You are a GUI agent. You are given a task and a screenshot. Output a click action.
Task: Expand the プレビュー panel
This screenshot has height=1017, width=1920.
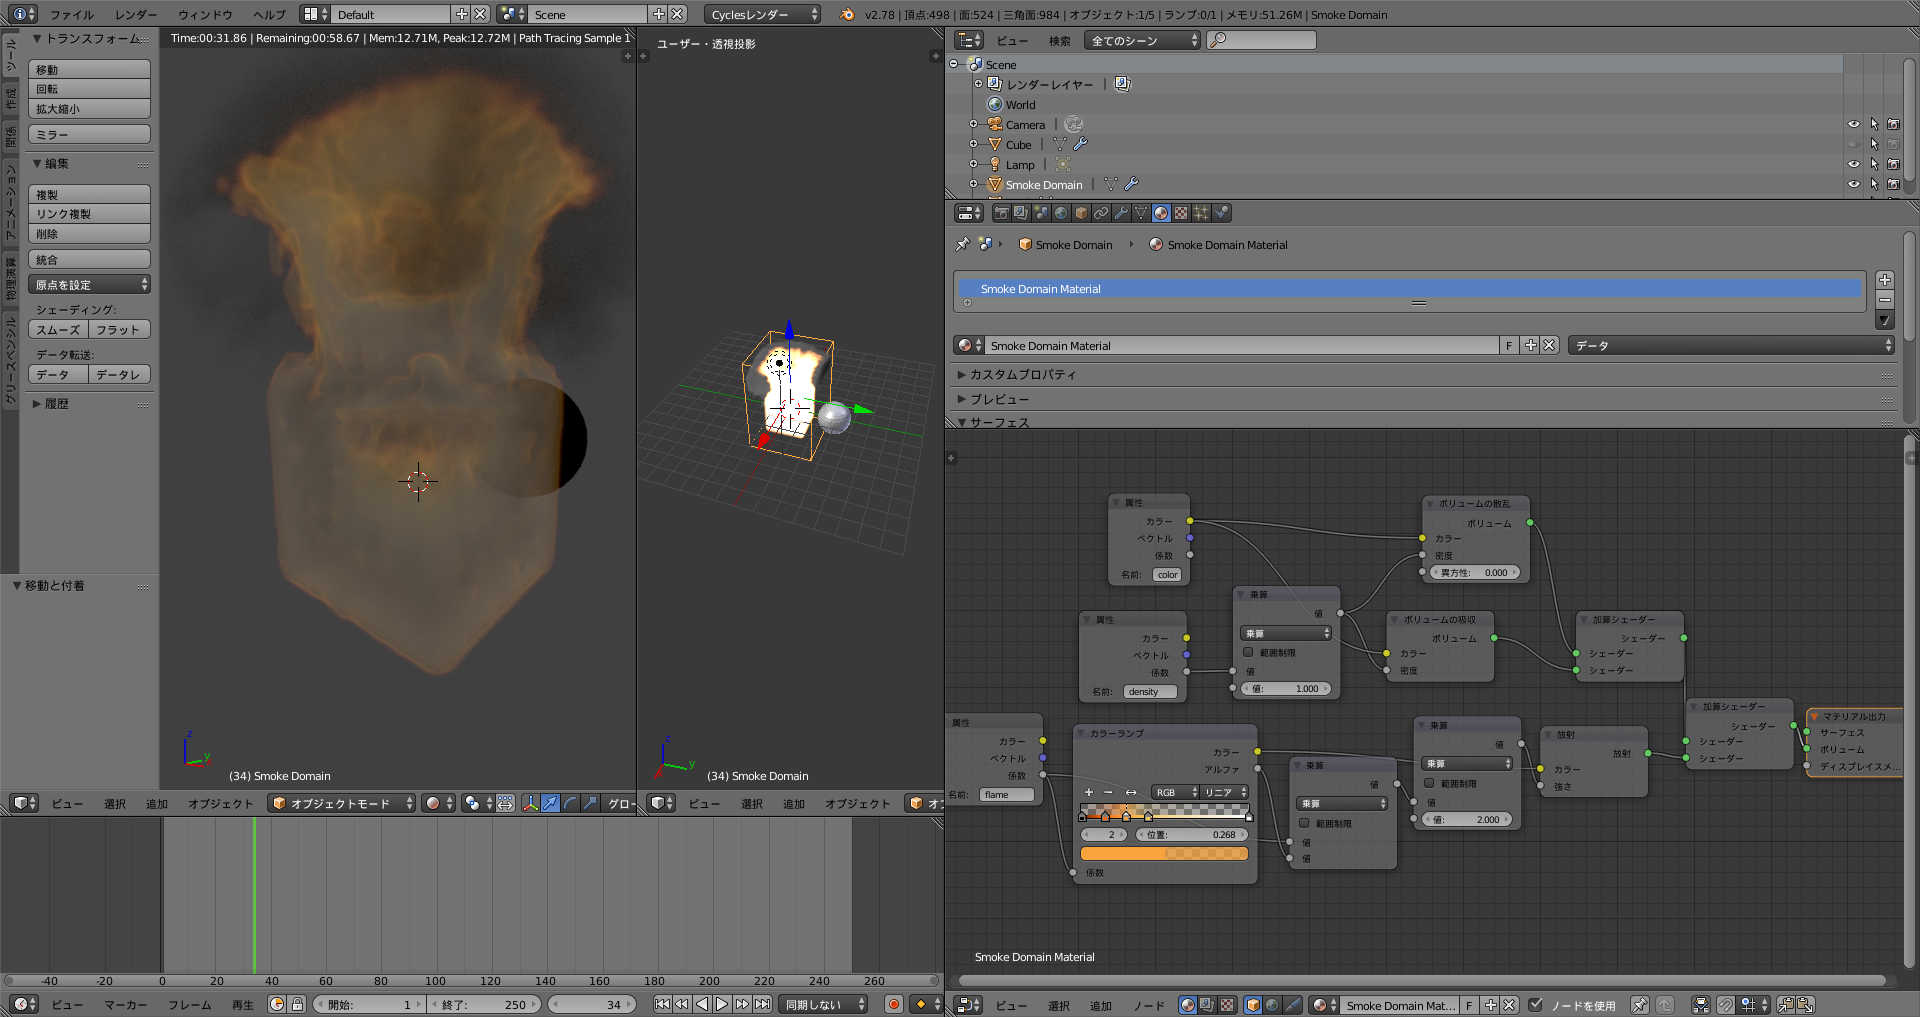pyautogui.click(x=999, y=399)
